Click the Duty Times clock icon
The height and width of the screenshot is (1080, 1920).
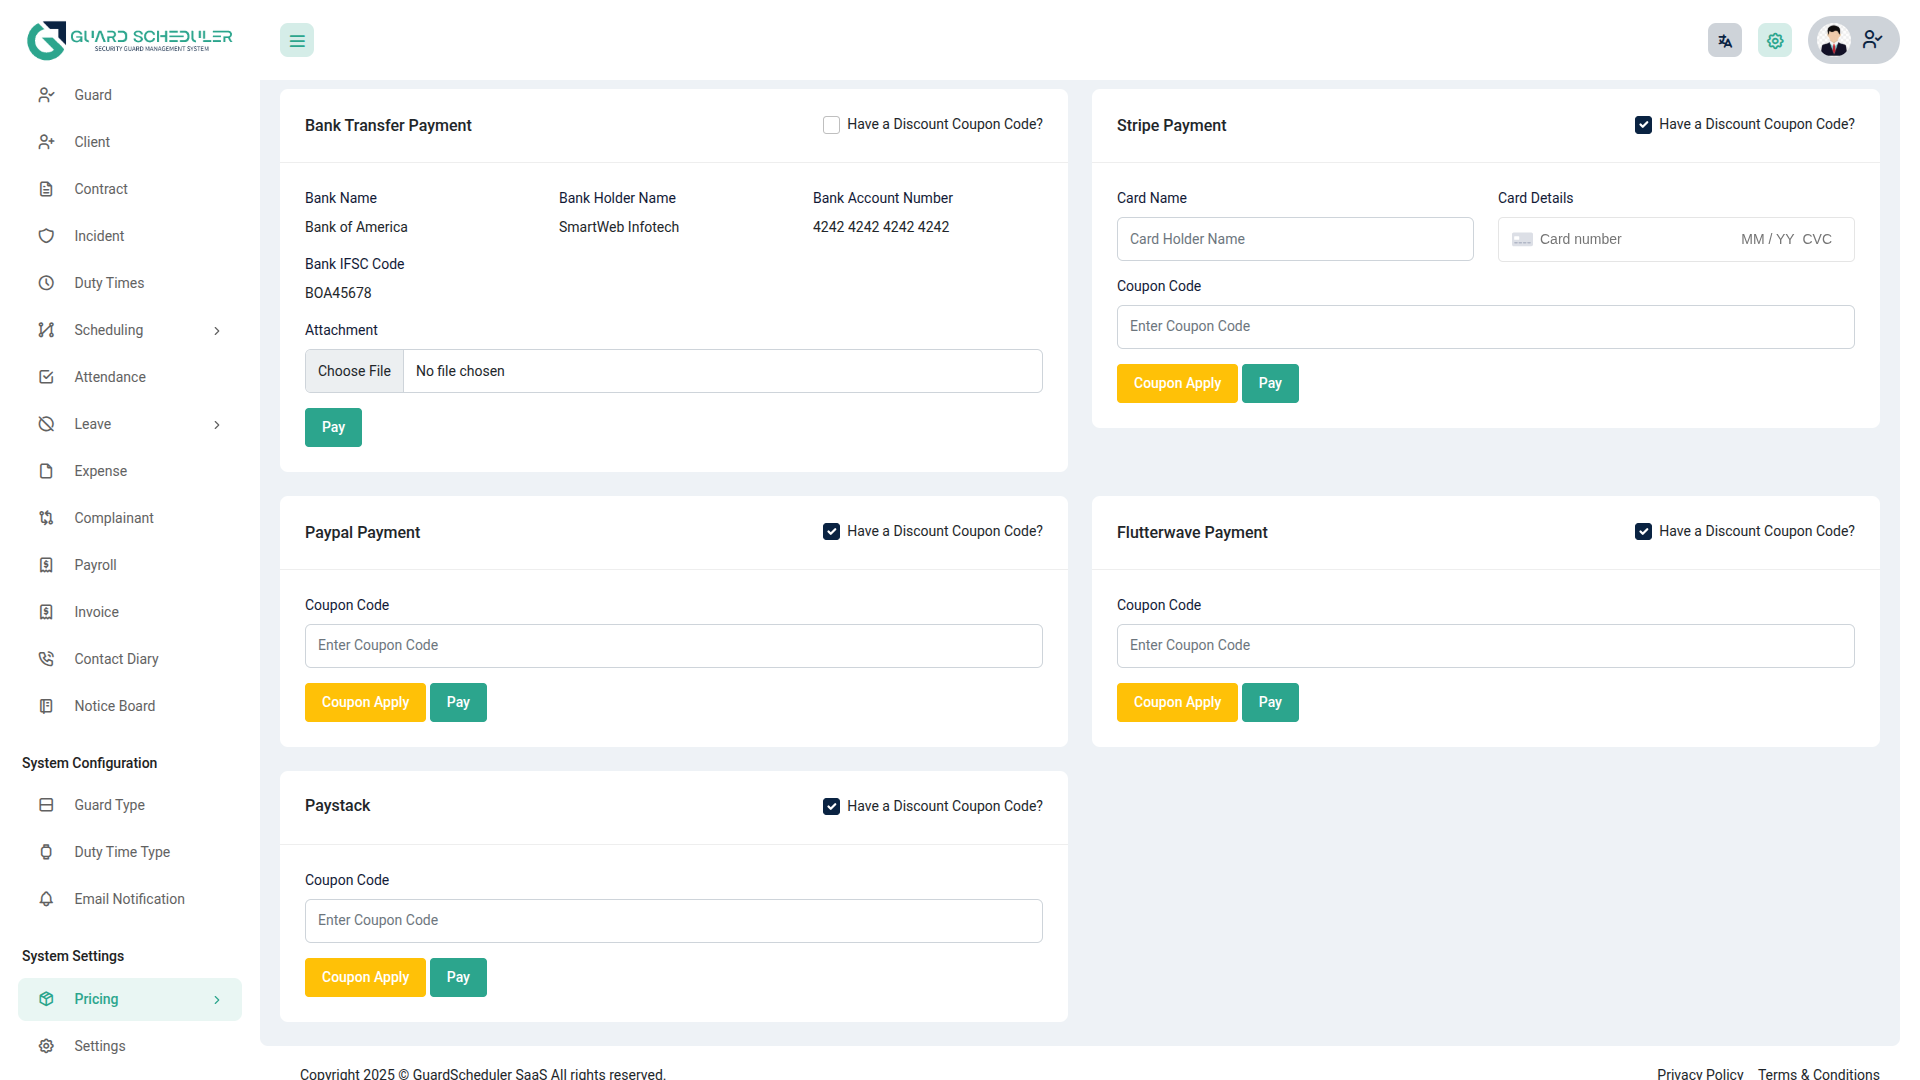click(46, 283)
